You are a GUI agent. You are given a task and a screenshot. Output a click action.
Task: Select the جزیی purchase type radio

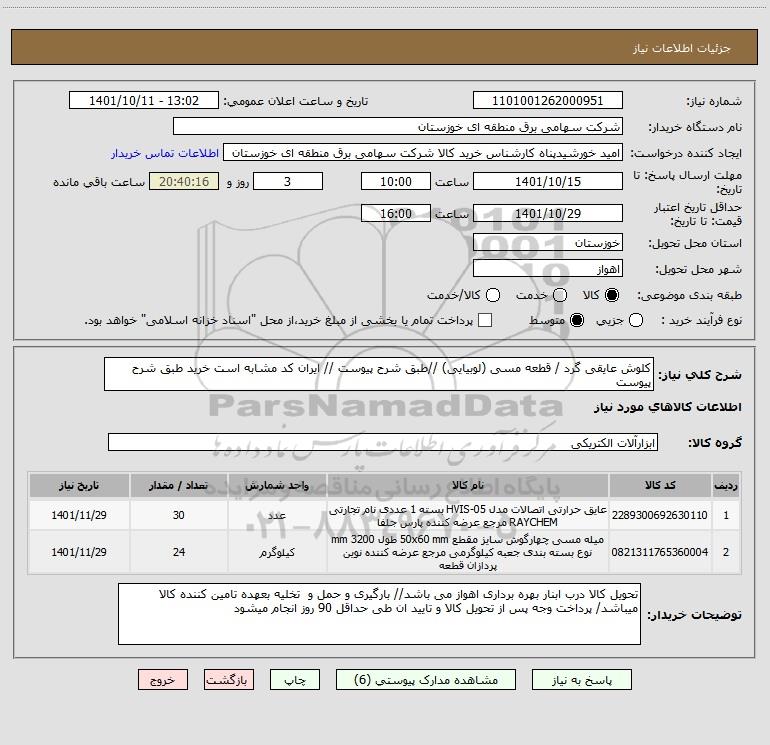click(x=636, y=321)
